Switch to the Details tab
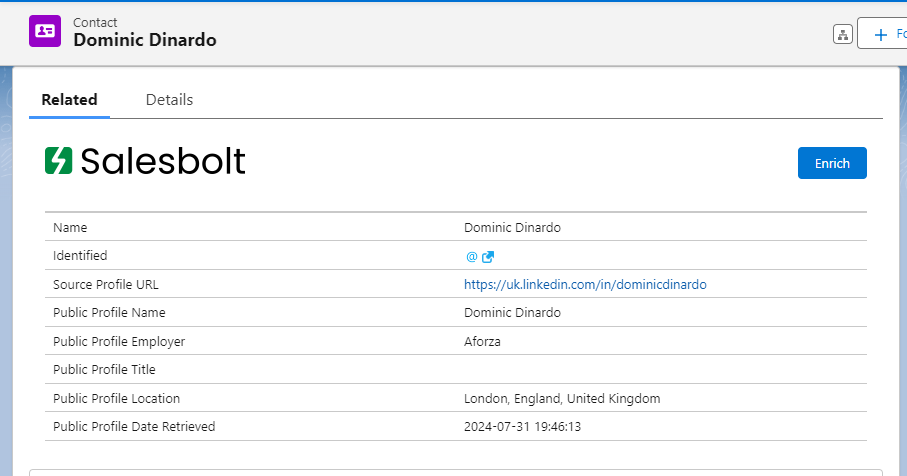 tap(169, 99)
